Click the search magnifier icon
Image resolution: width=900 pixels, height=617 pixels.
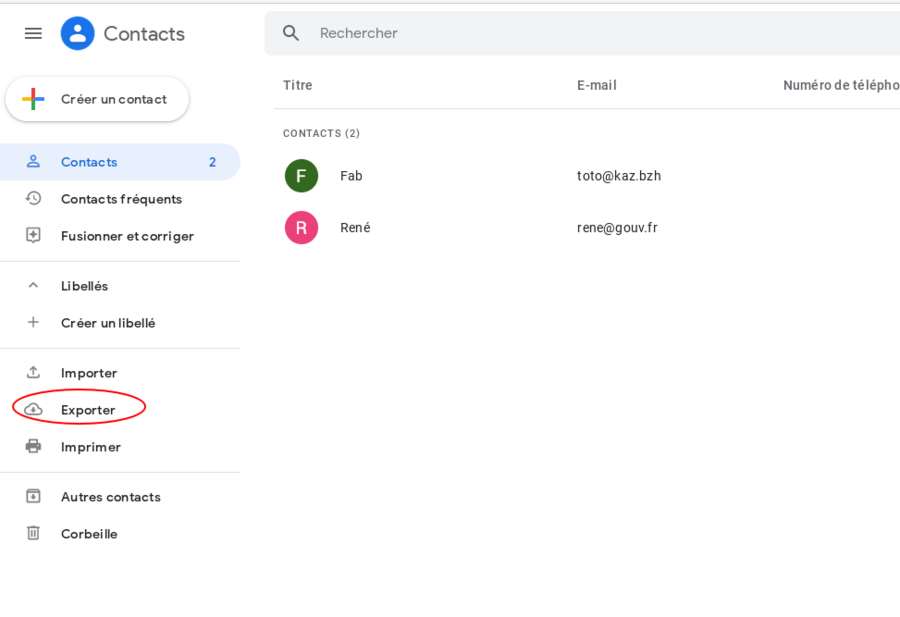pos(291,33)
